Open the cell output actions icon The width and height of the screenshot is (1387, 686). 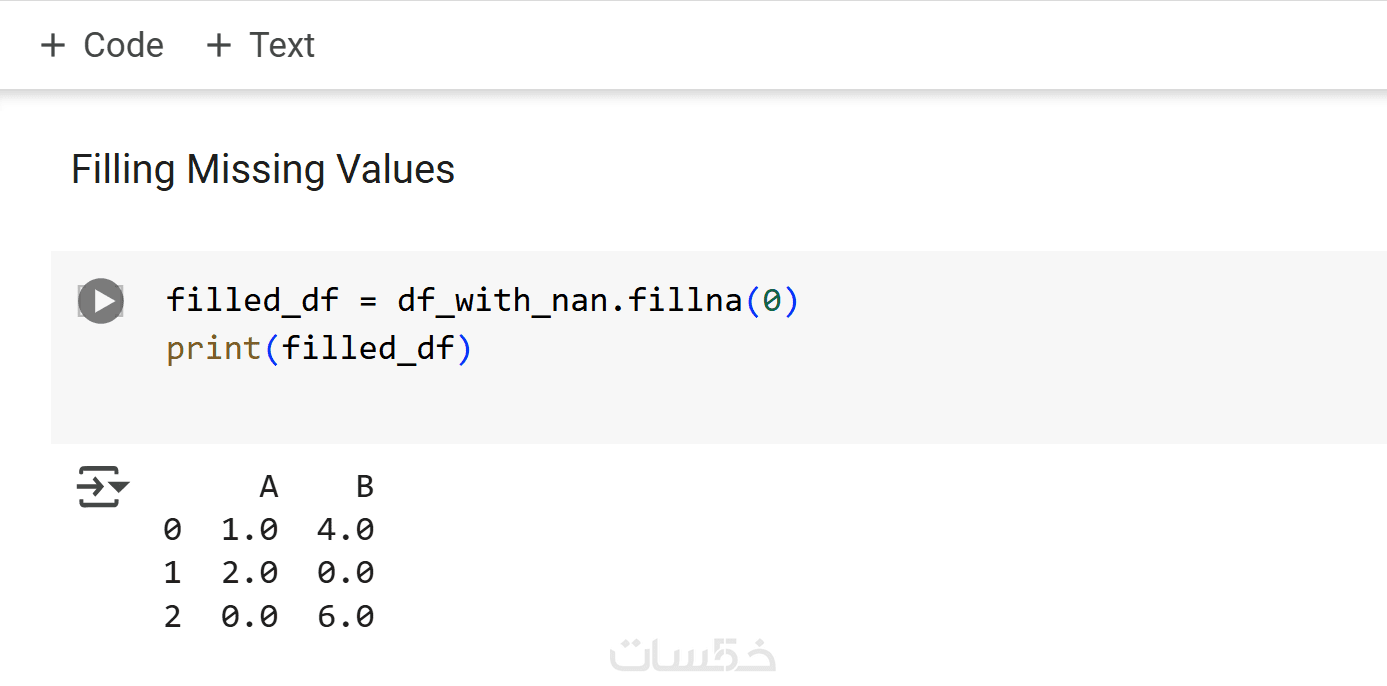102,487
